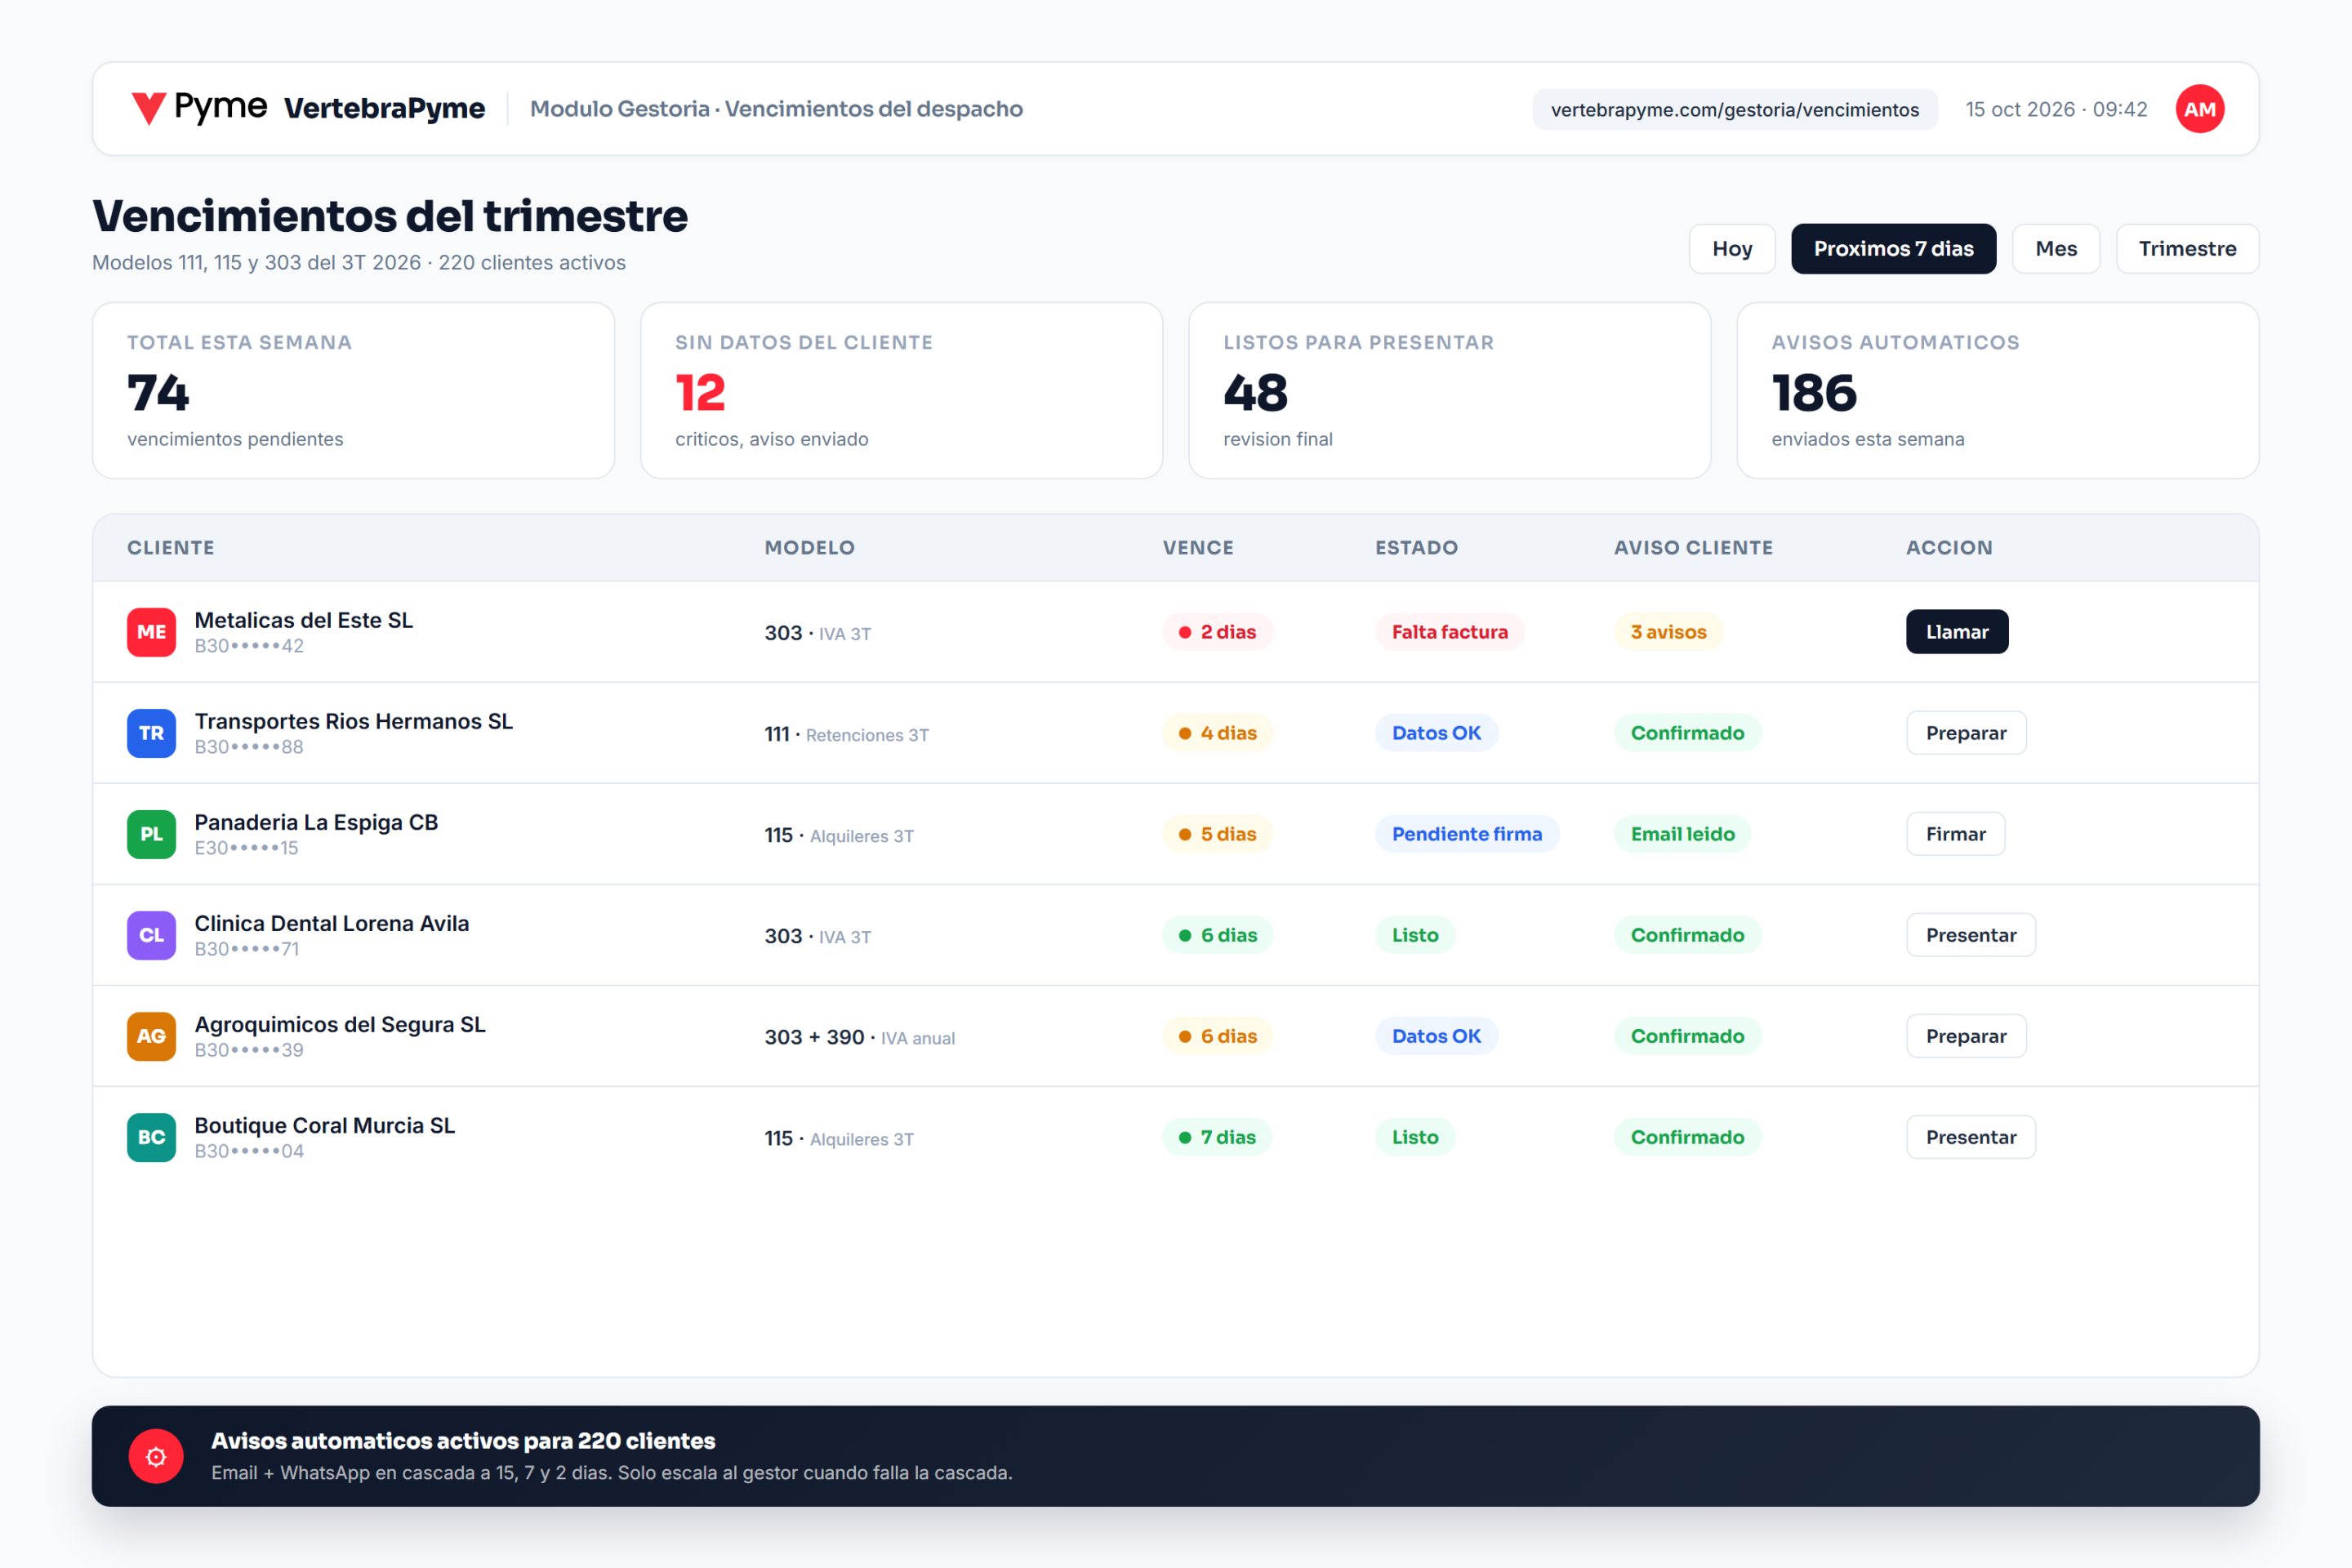Click the client name Panaderia La Espiga CB

[316, 822]
